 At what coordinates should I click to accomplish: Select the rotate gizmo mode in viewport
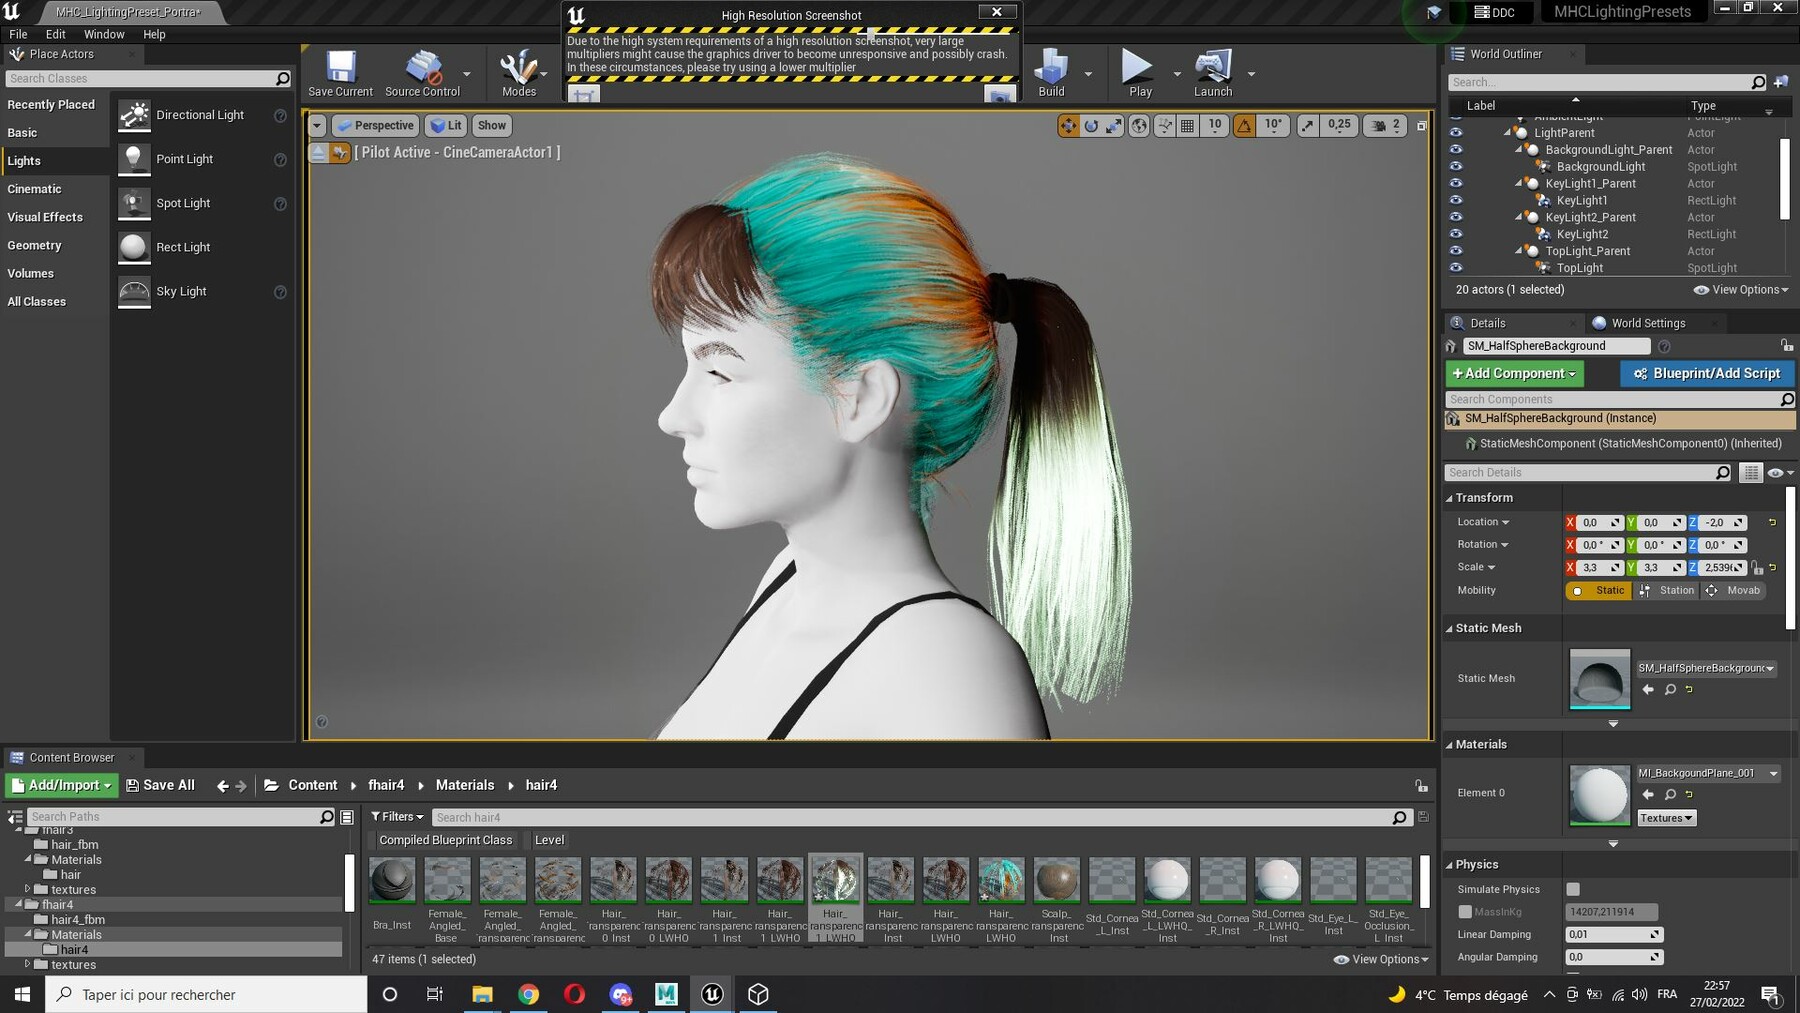tap(1091, 125)
